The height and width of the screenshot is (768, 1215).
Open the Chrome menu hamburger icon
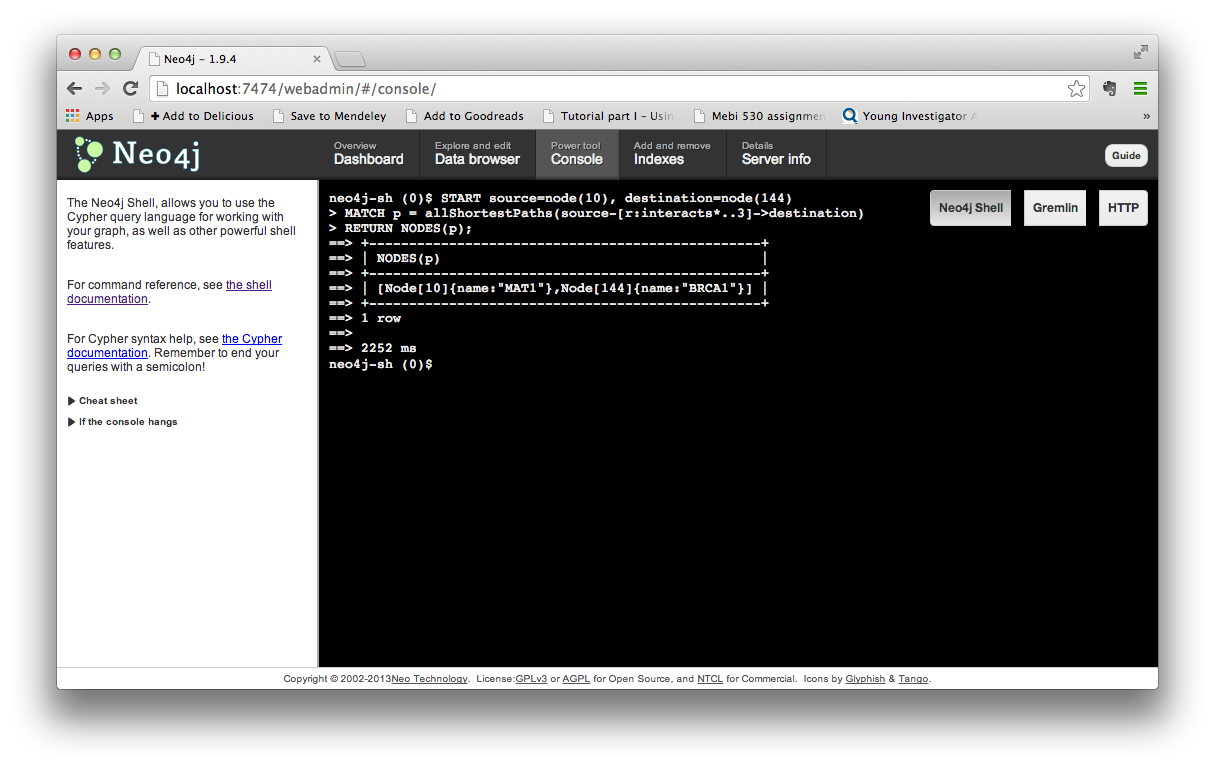[x=1140, y=88]
